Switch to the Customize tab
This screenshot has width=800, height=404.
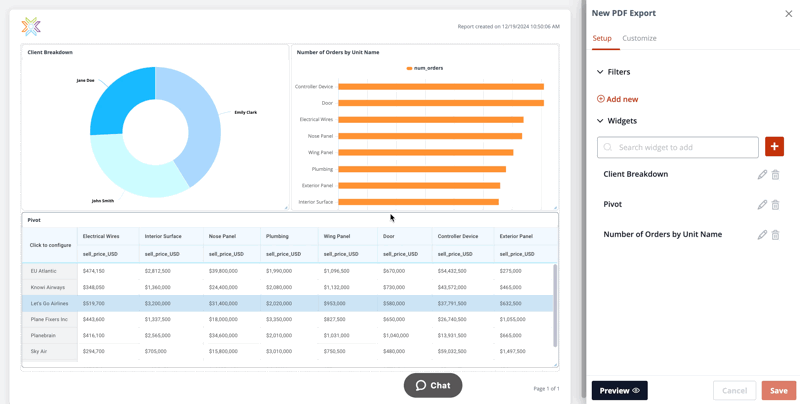(639, 38)
